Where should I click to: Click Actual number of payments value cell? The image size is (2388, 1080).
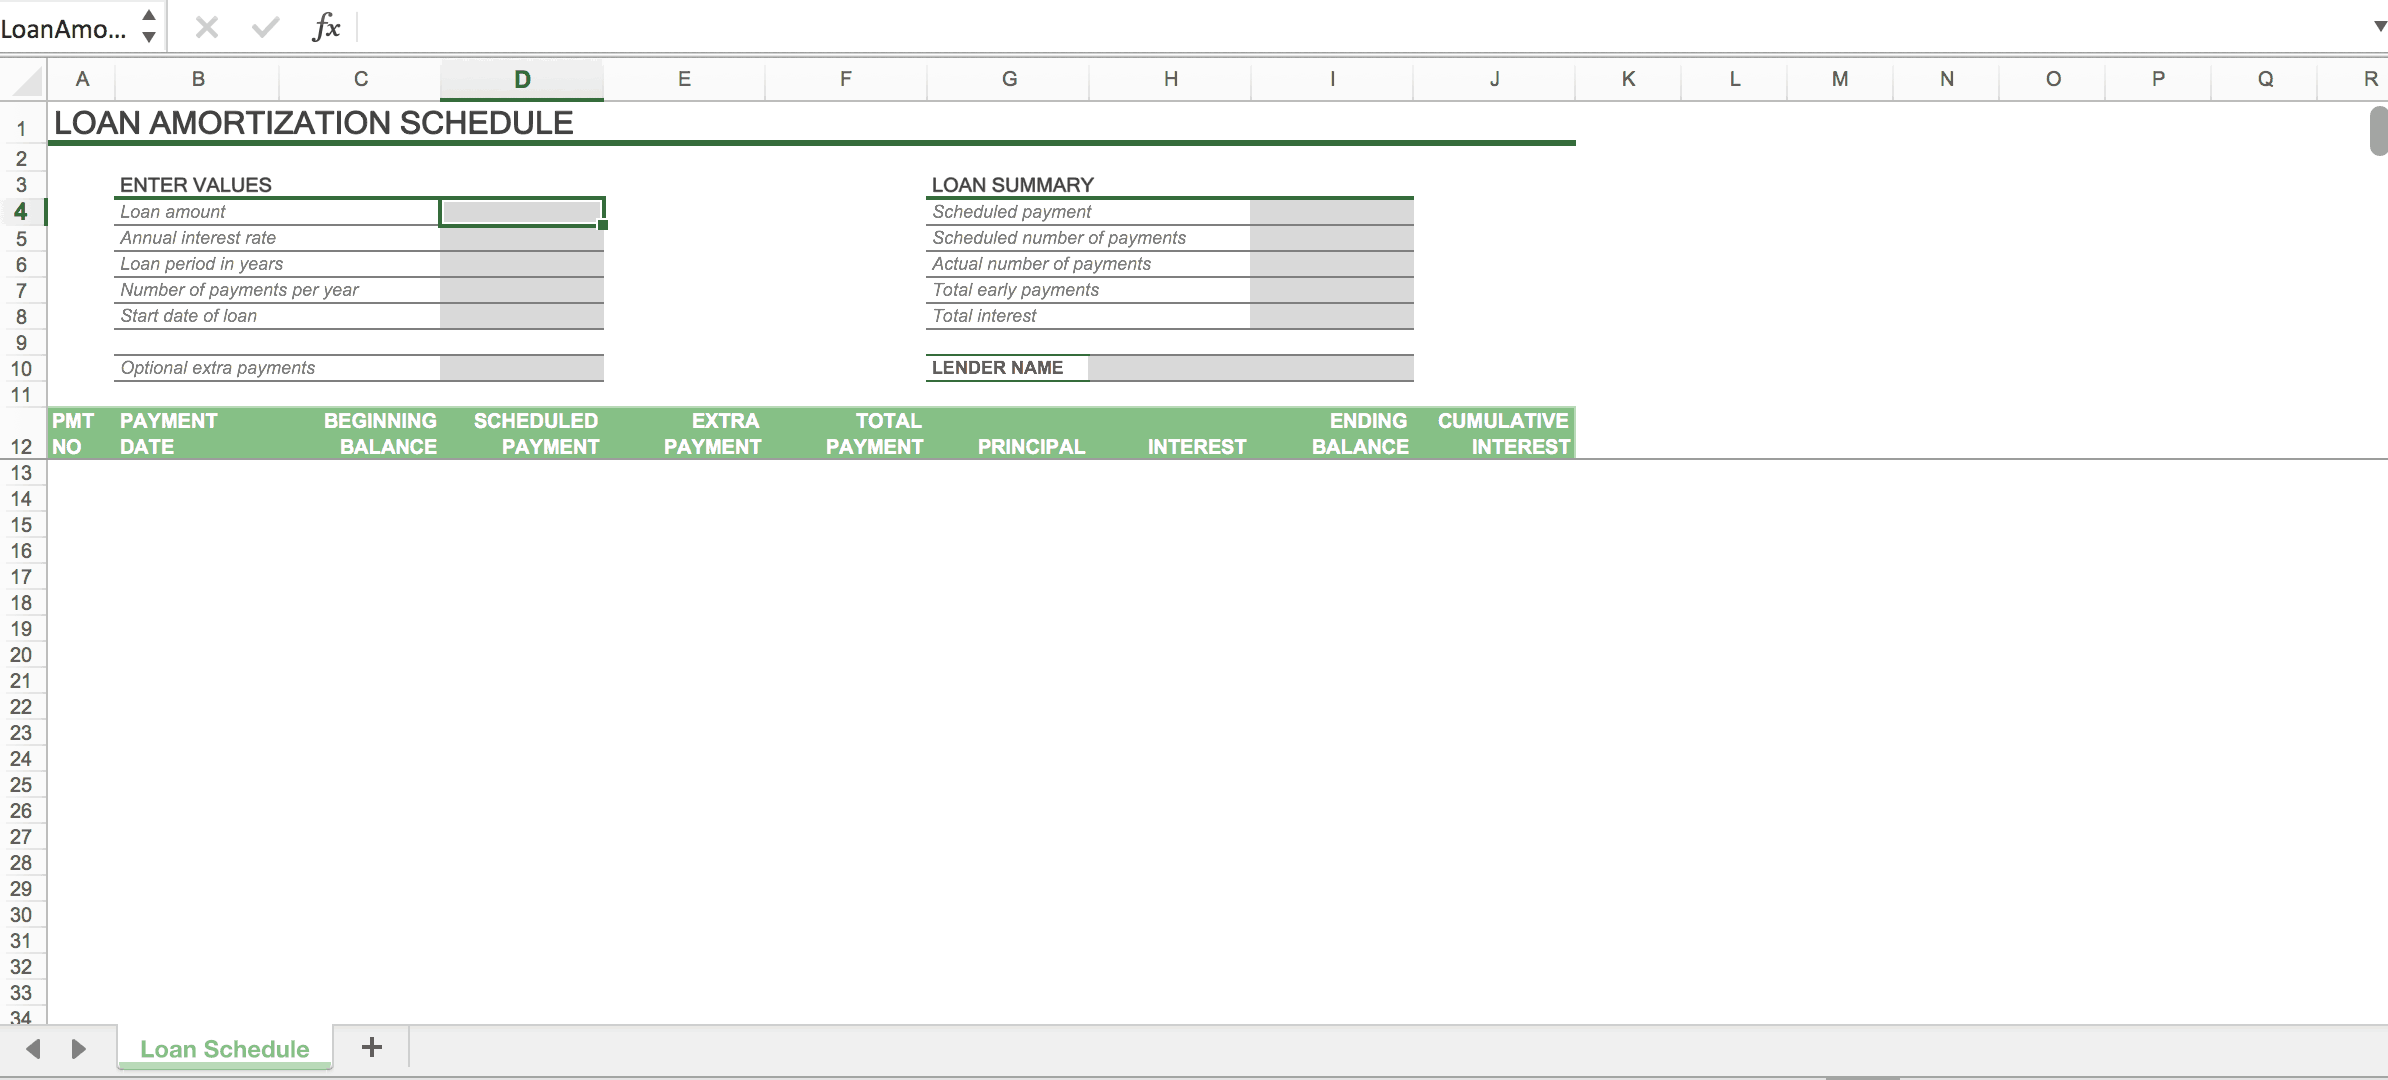point(1332,264)
